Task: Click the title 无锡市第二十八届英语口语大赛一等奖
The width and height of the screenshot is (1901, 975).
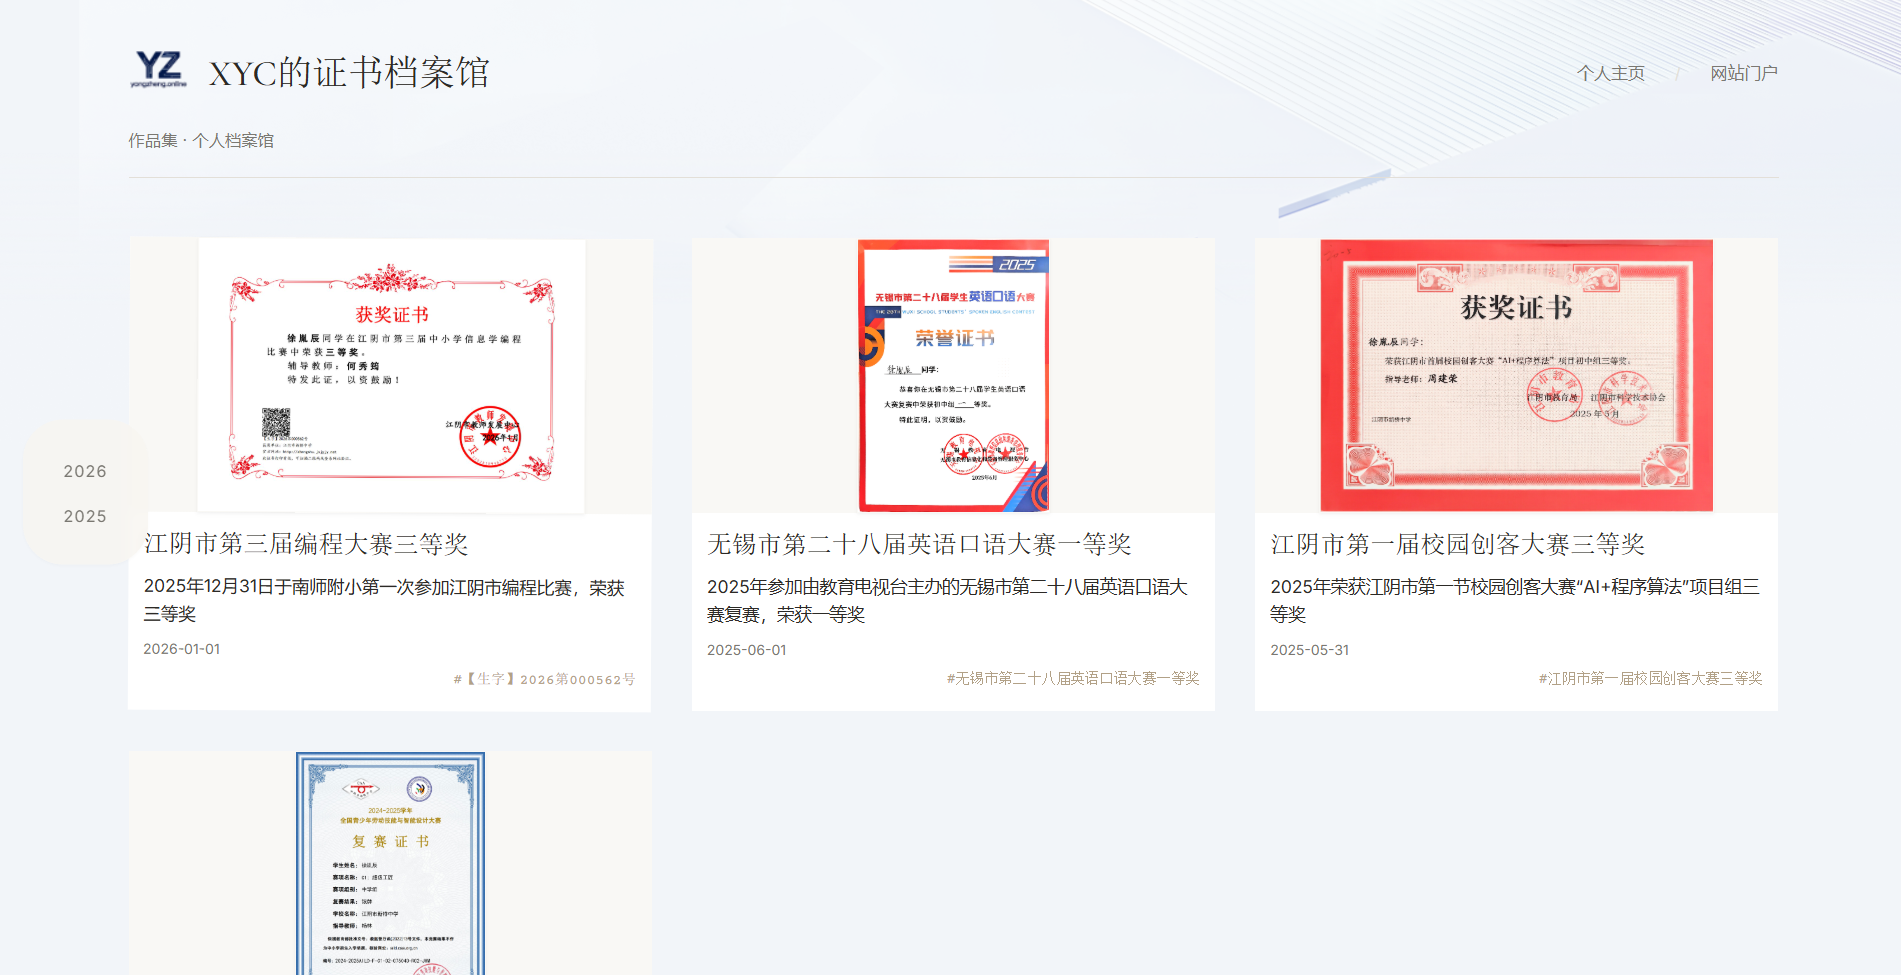Action: 919,544
